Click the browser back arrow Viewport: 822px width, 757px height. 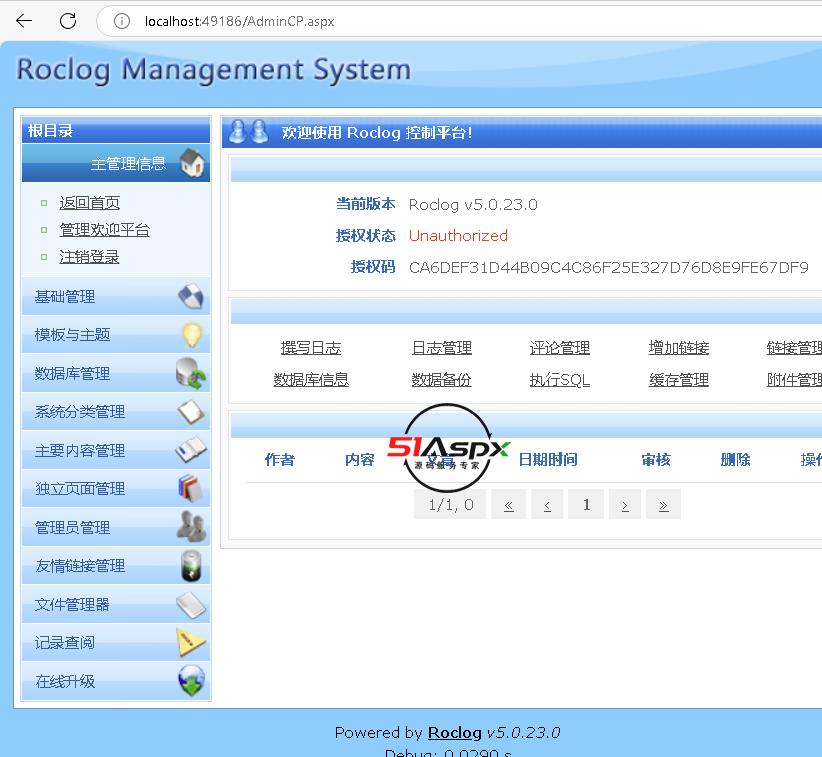pyautogui.click(x=24, y=21)
